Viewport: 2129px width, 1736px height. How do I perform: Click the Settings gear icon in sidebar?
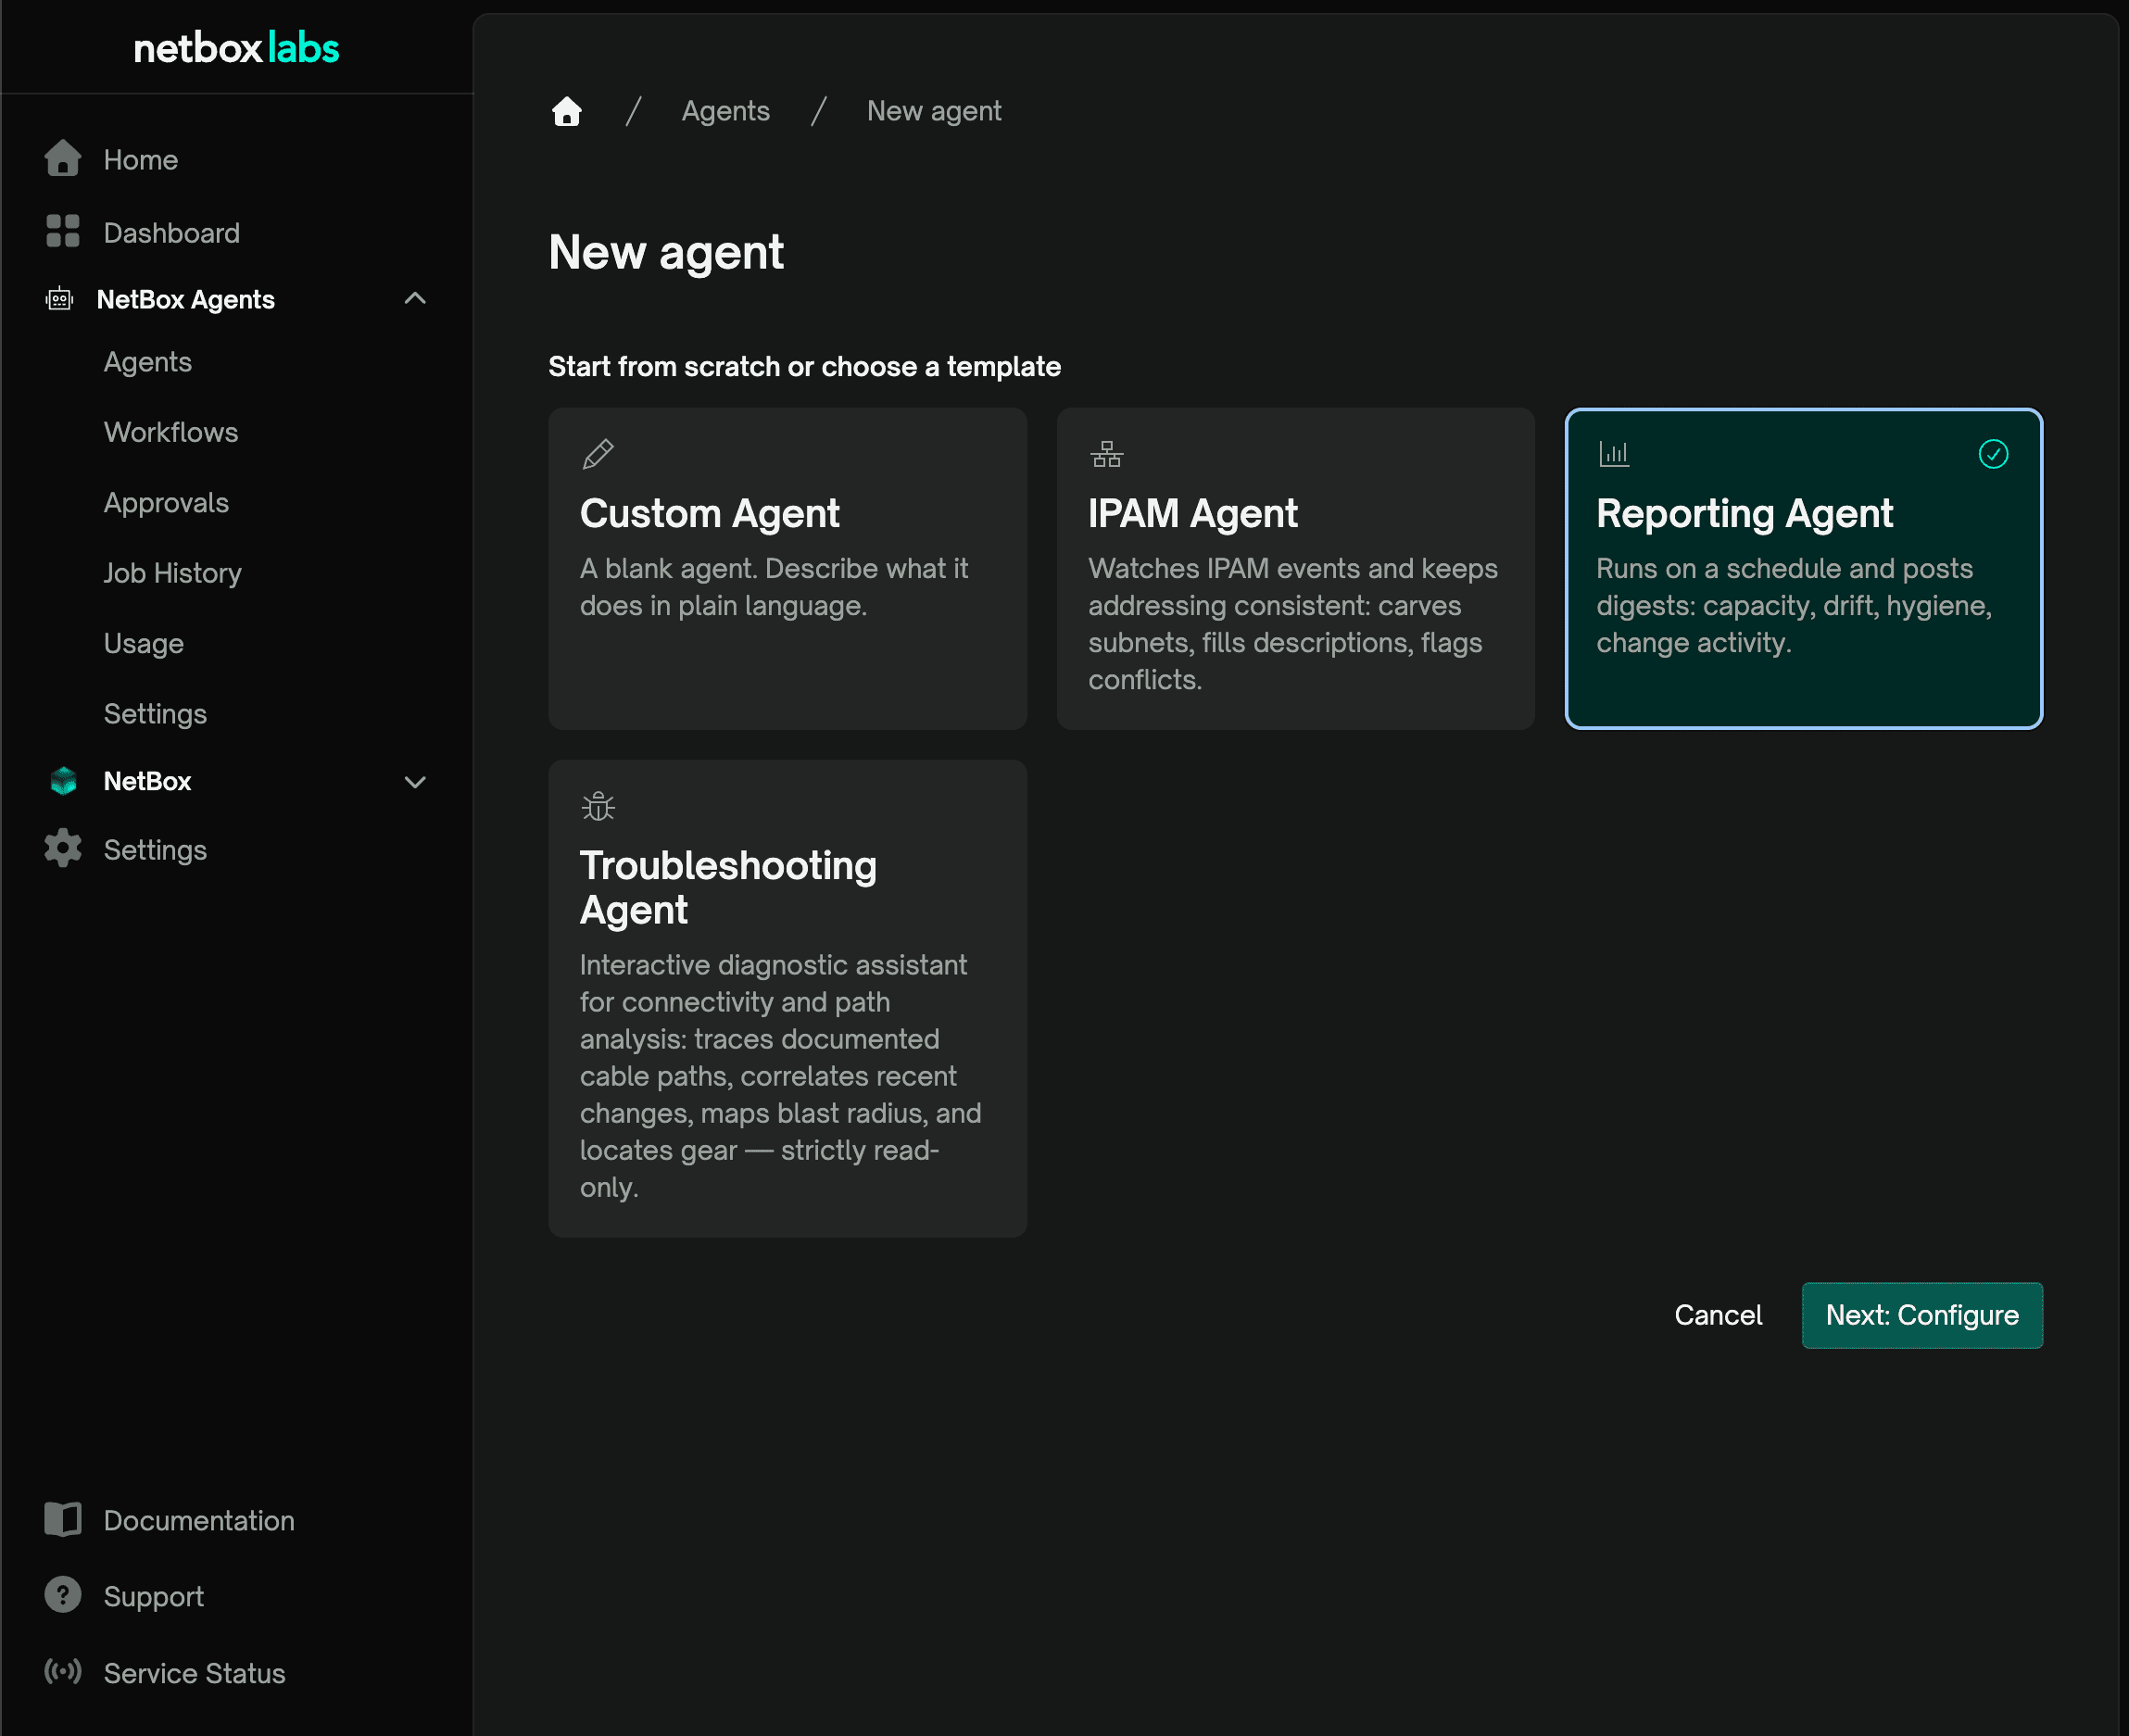pos(63,848)
